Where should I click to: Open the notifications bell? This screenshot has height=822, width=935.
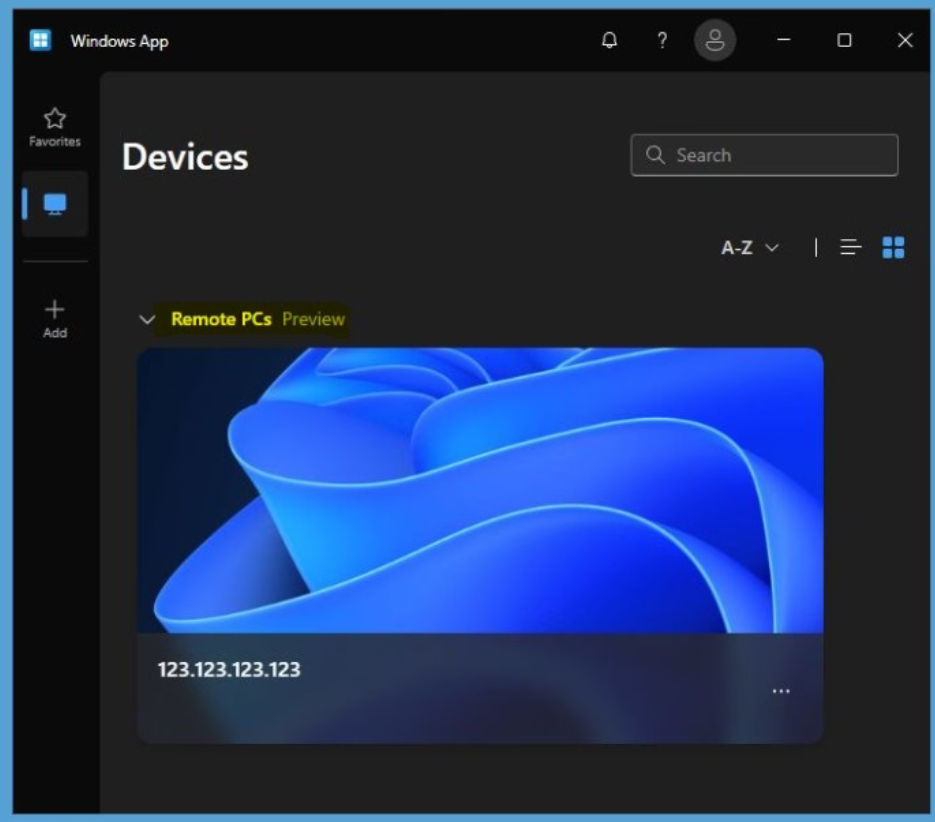(609, 41)
